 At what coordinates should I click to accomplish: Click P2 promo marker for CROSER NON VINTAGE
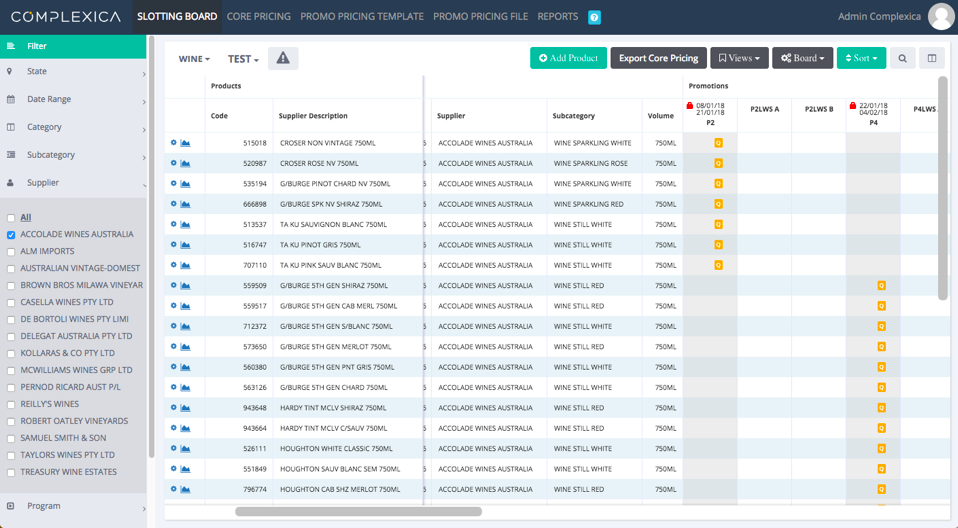[718, 143]
